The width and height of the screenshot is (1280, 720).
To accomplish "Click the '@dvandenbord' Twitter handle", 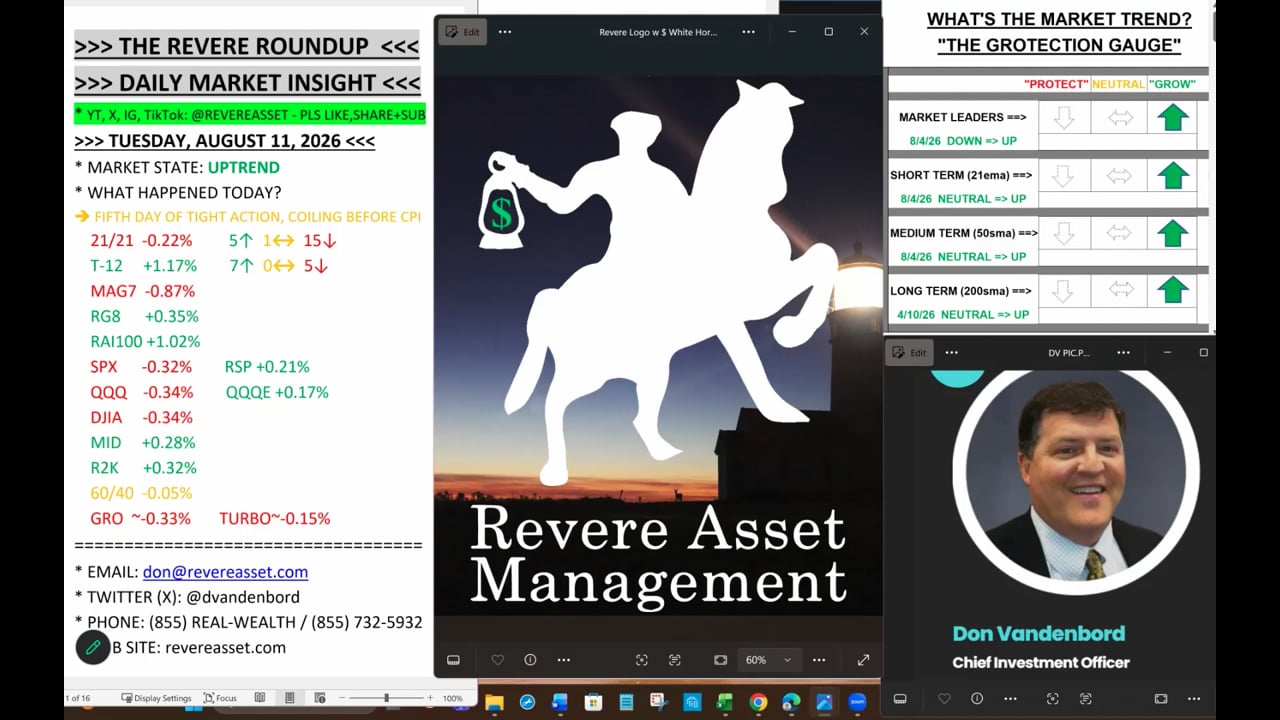I will (243, 597).
